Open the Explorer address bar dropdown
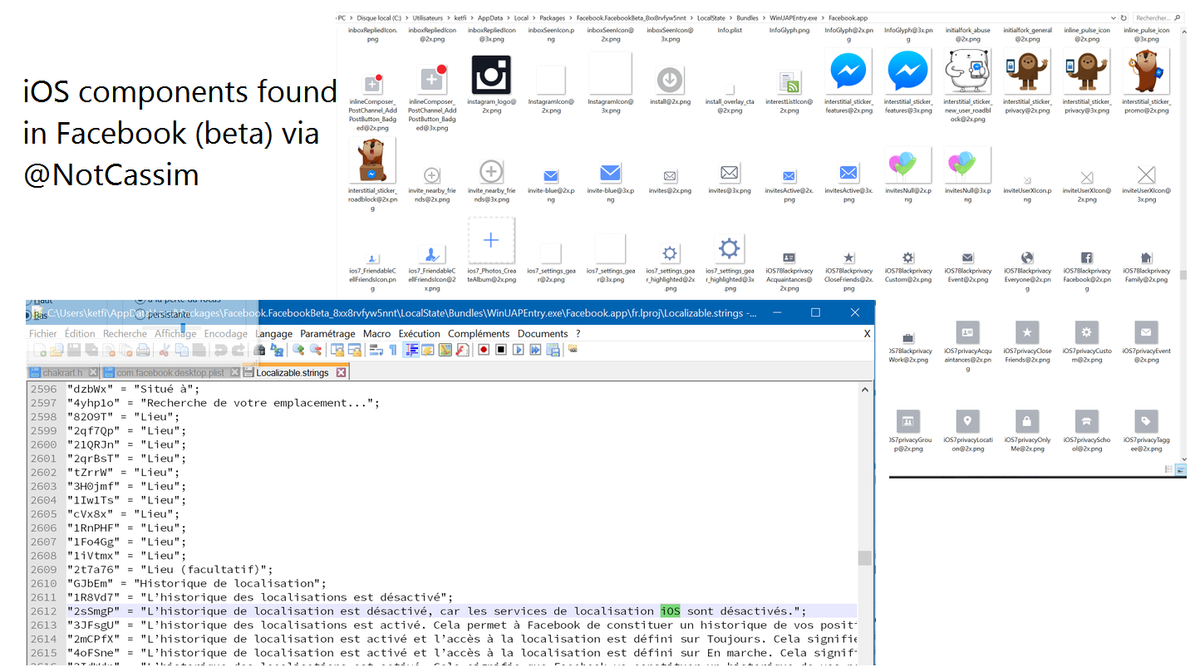Image resolution: width=1200 pixels, height=672 pixels. click(x=1113, y=18)
